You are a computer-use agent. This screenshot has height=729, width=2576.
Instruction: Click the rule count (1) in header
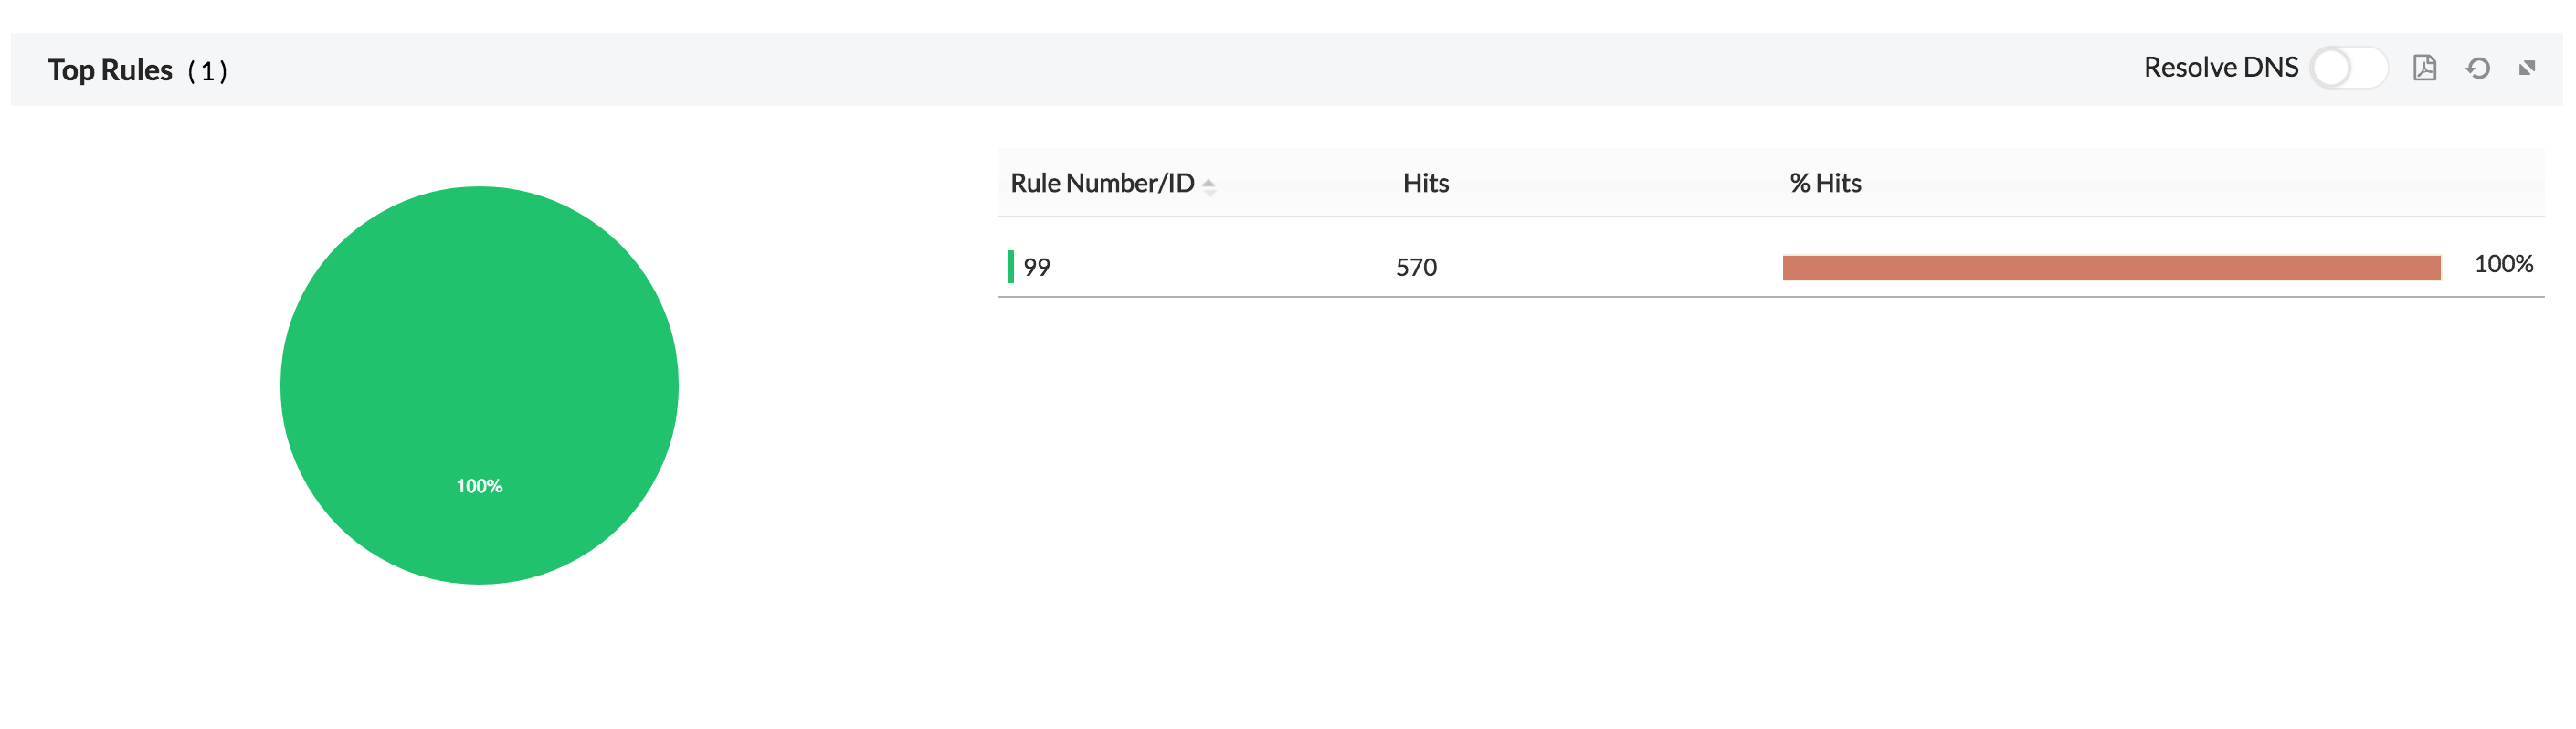(207, 72)
